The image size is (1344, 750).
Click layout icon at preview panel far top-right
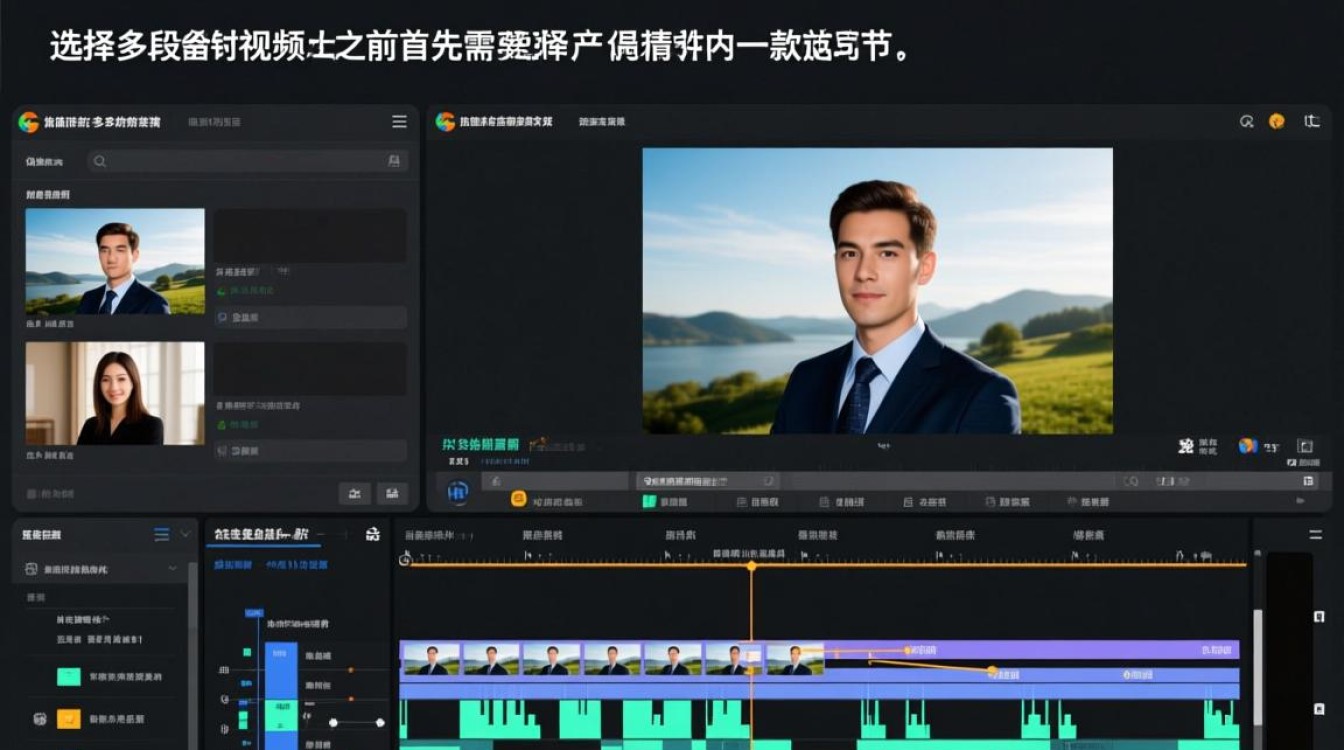point(1312,121)
